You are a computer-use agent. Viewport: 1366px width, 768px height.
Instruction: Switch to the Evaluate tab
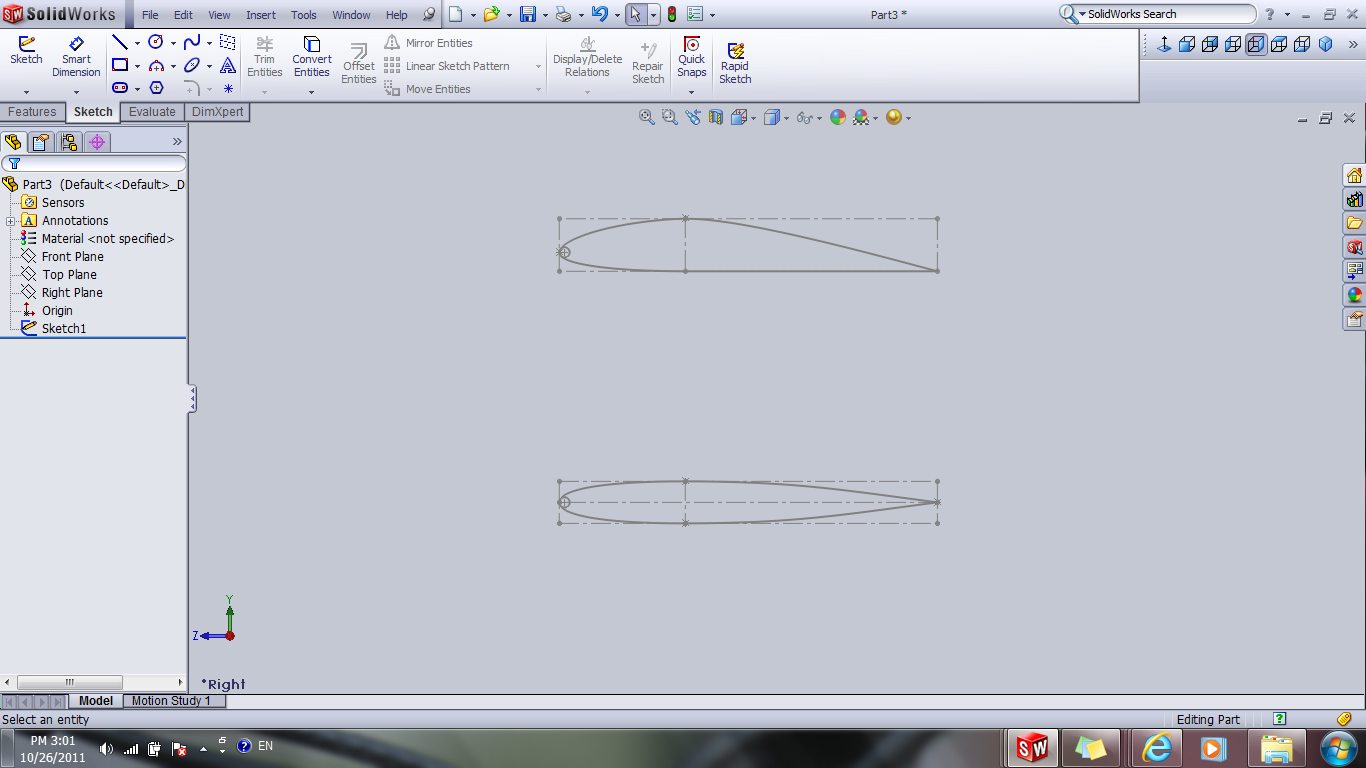point(152,112)
